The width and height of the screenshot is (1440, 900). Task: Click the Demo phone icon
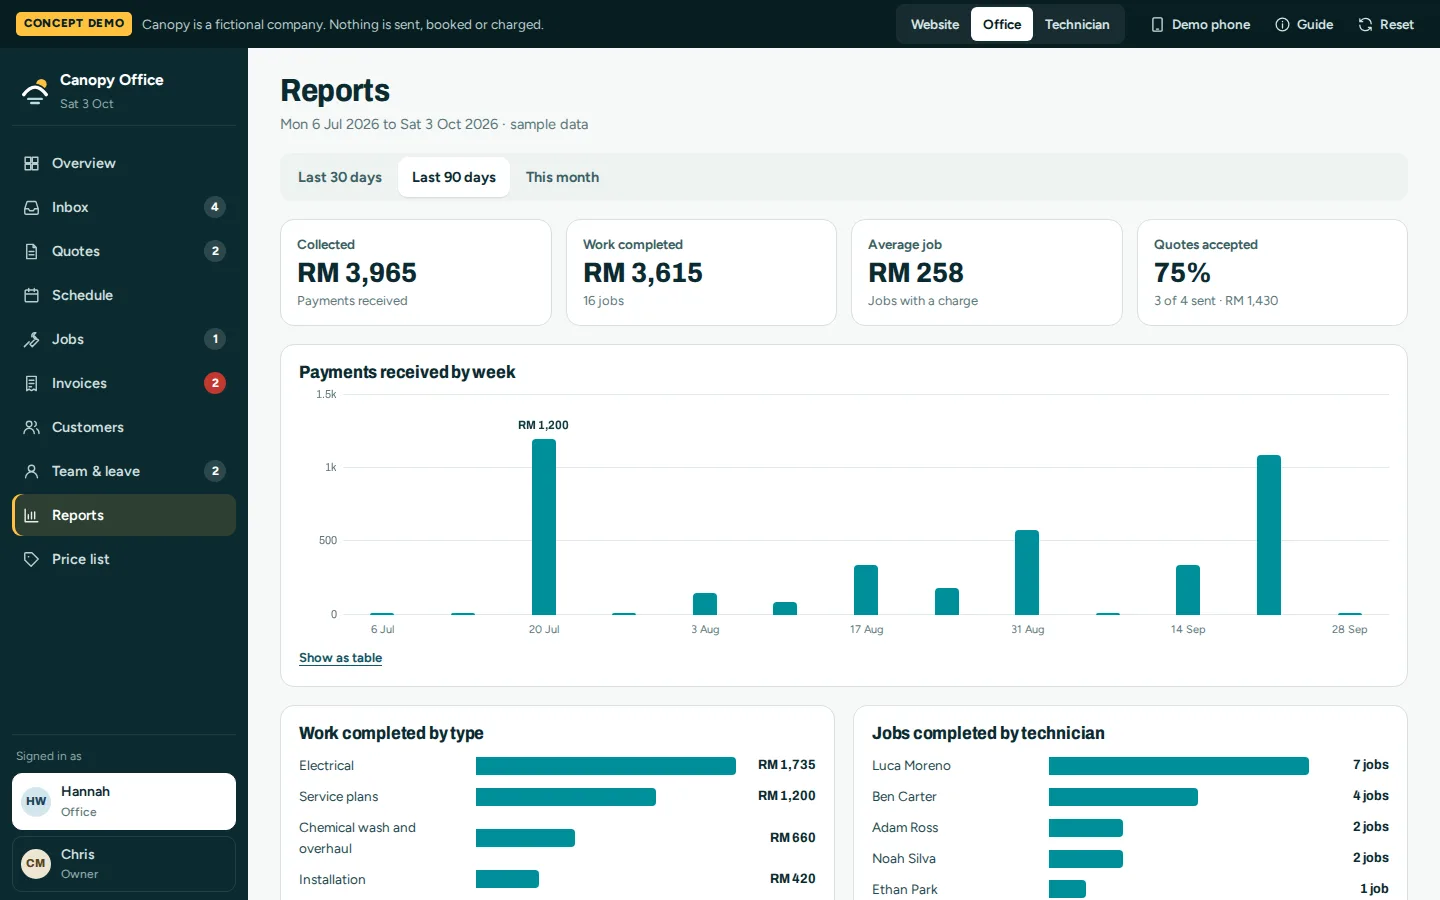coord(1157,24)
